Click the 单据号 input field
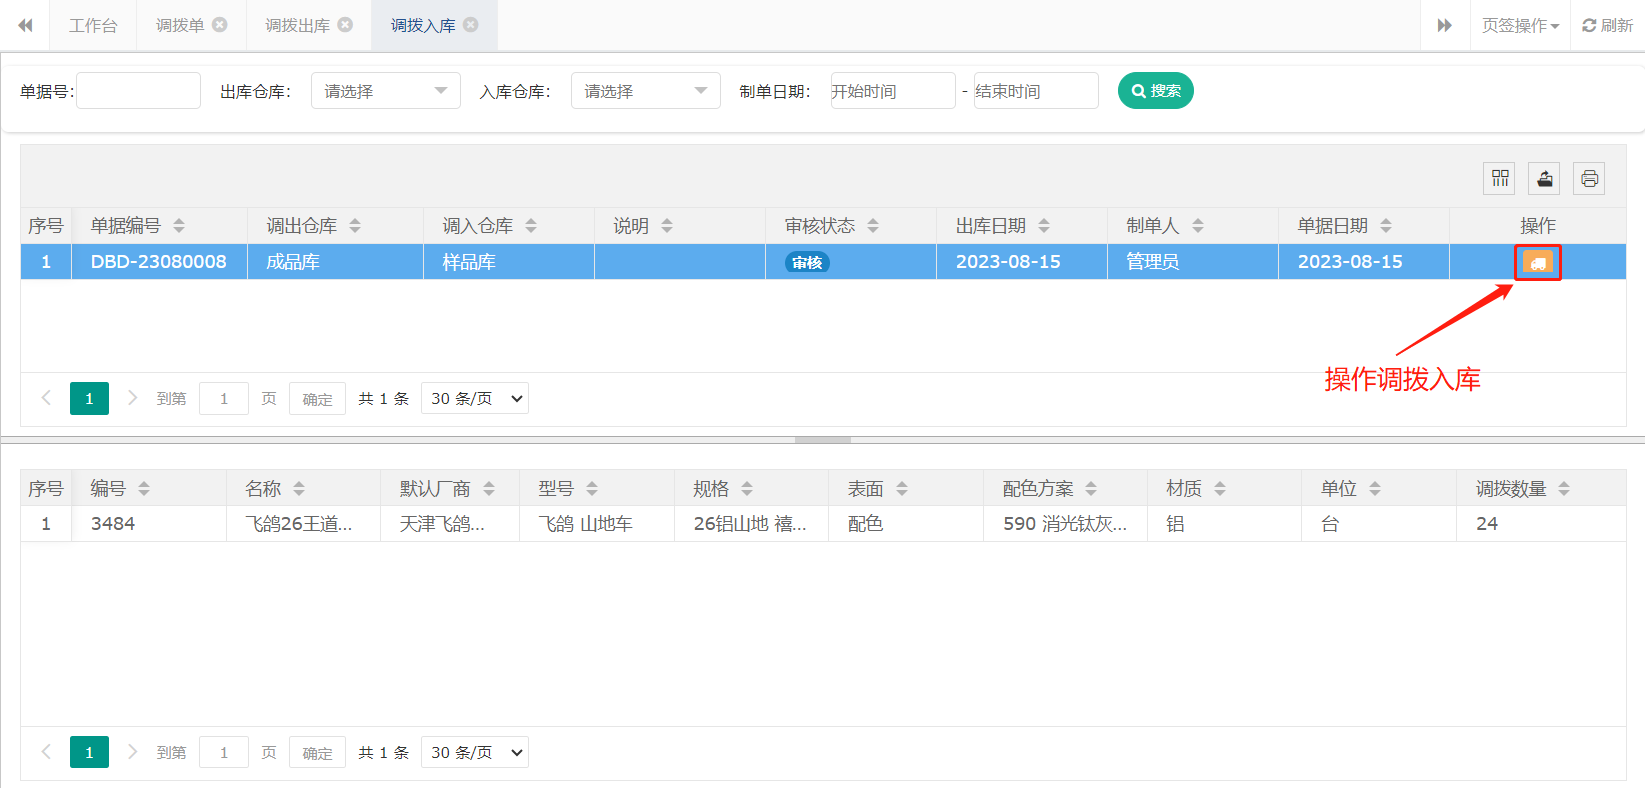 pyautogui.click(x=138, y=91)
